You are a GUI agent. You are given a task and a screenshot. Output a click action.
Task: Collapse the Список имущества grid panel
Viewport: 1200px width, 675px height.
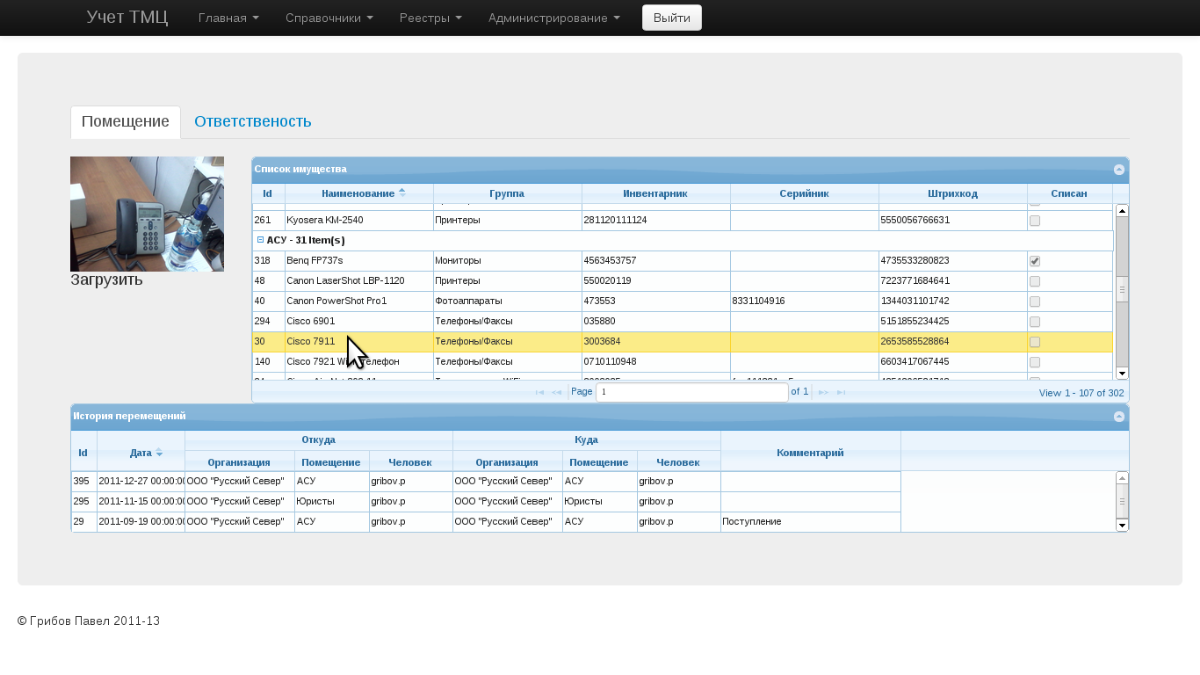click(x=1119, y=170)
